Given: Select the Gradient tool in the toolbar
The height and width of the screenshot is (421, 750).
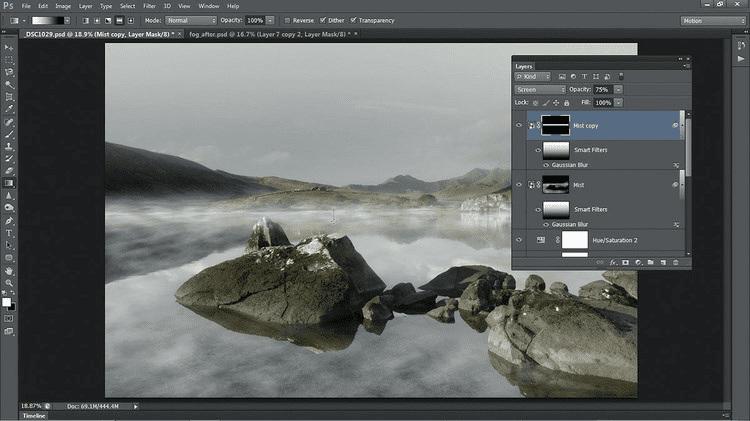Looking at the screenshot, I should click(9, 183).
